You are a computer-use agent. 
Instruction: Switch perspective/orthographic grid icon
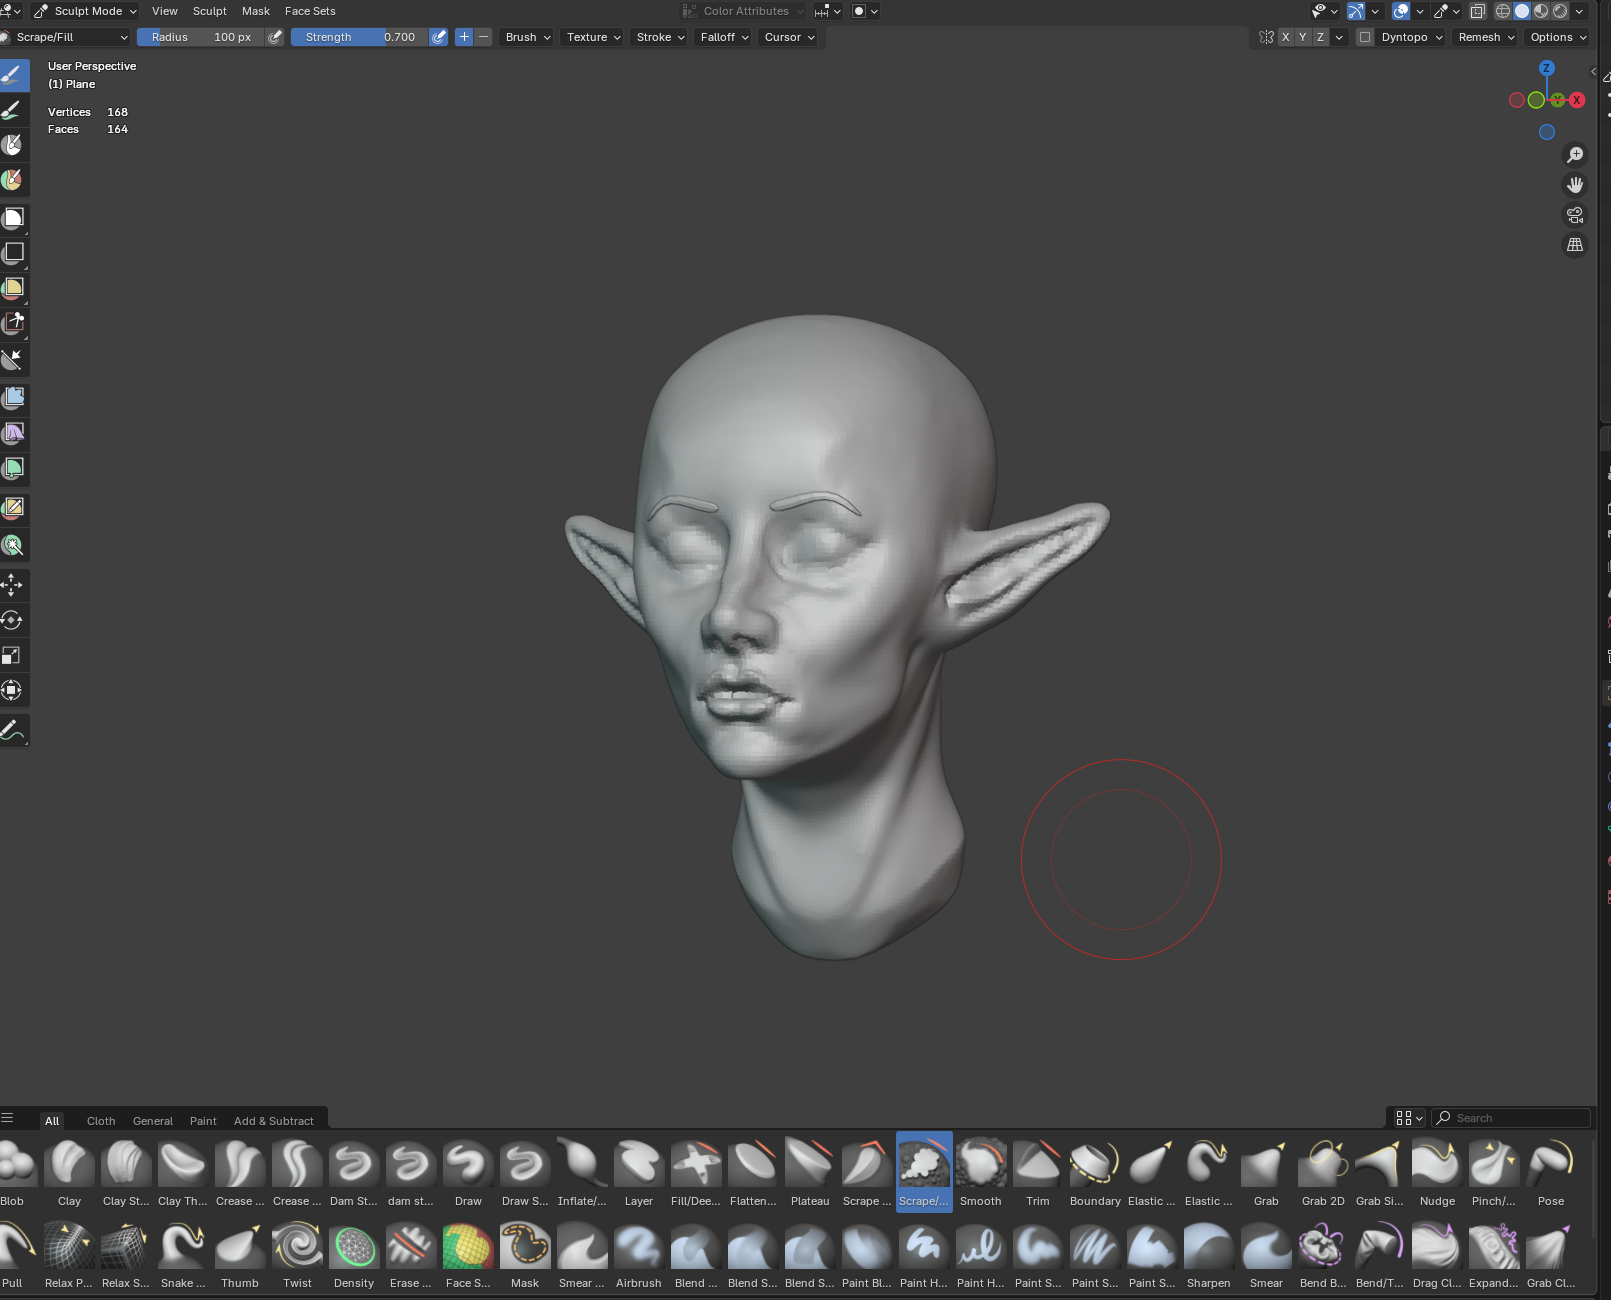(1575, 245)
